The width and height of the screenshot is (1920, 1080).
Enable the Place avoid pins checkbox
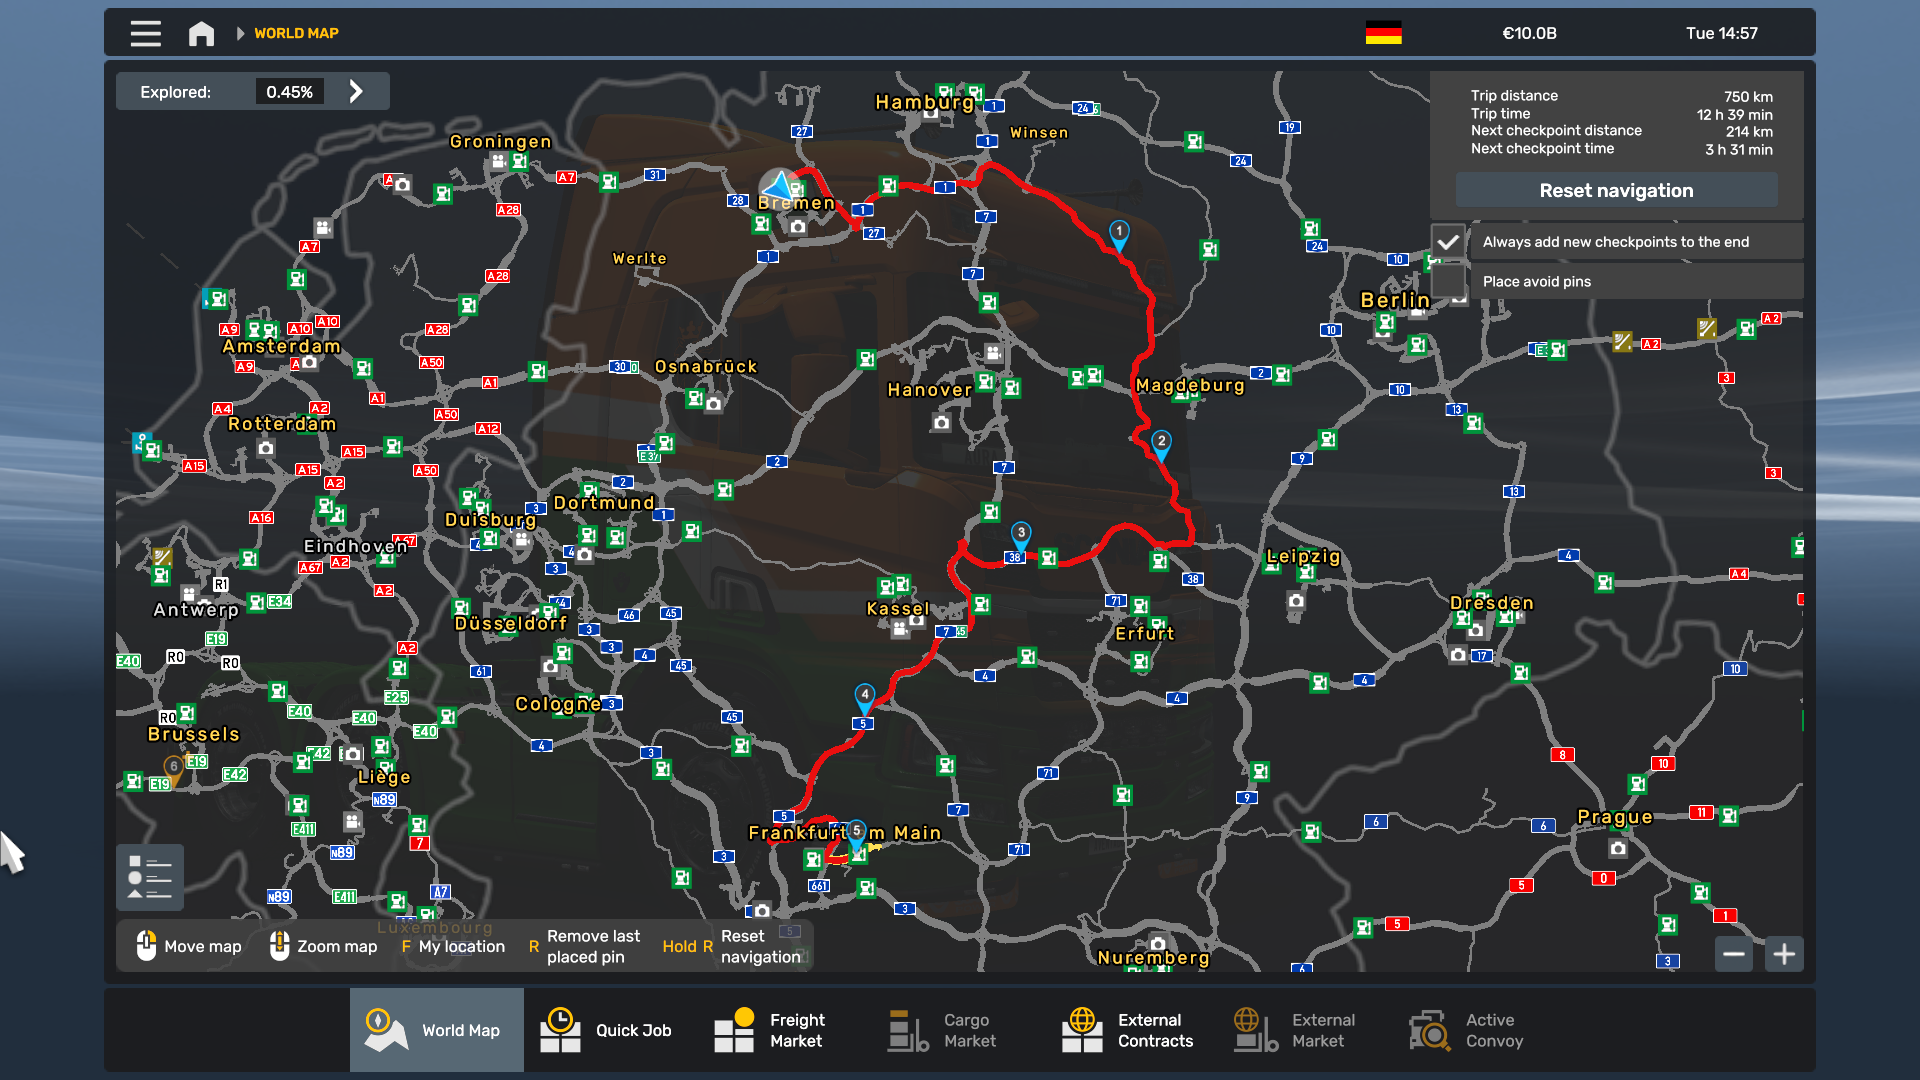[x=1447, y=282]
